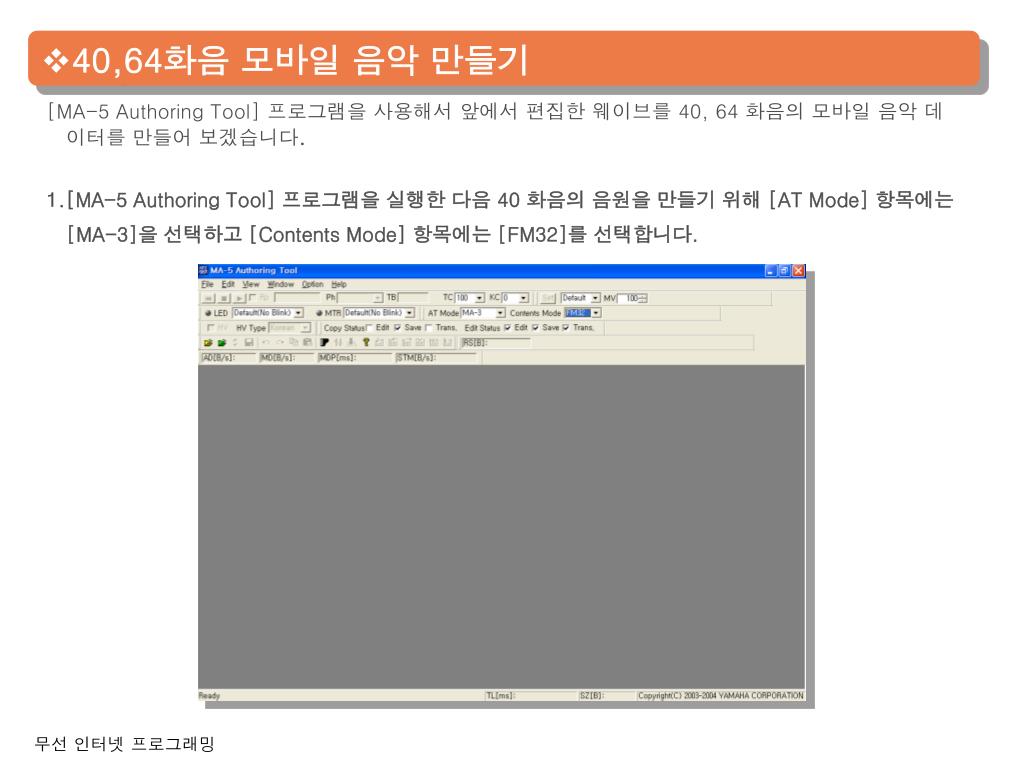
Task: Click the play transport button
Action: [240, 298]
